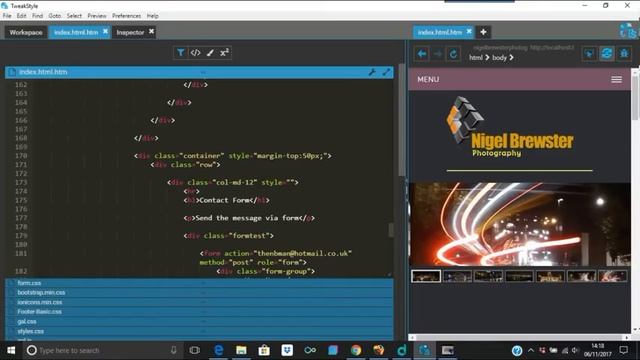Expand the editor using the arrows icon

pos(387,72)
